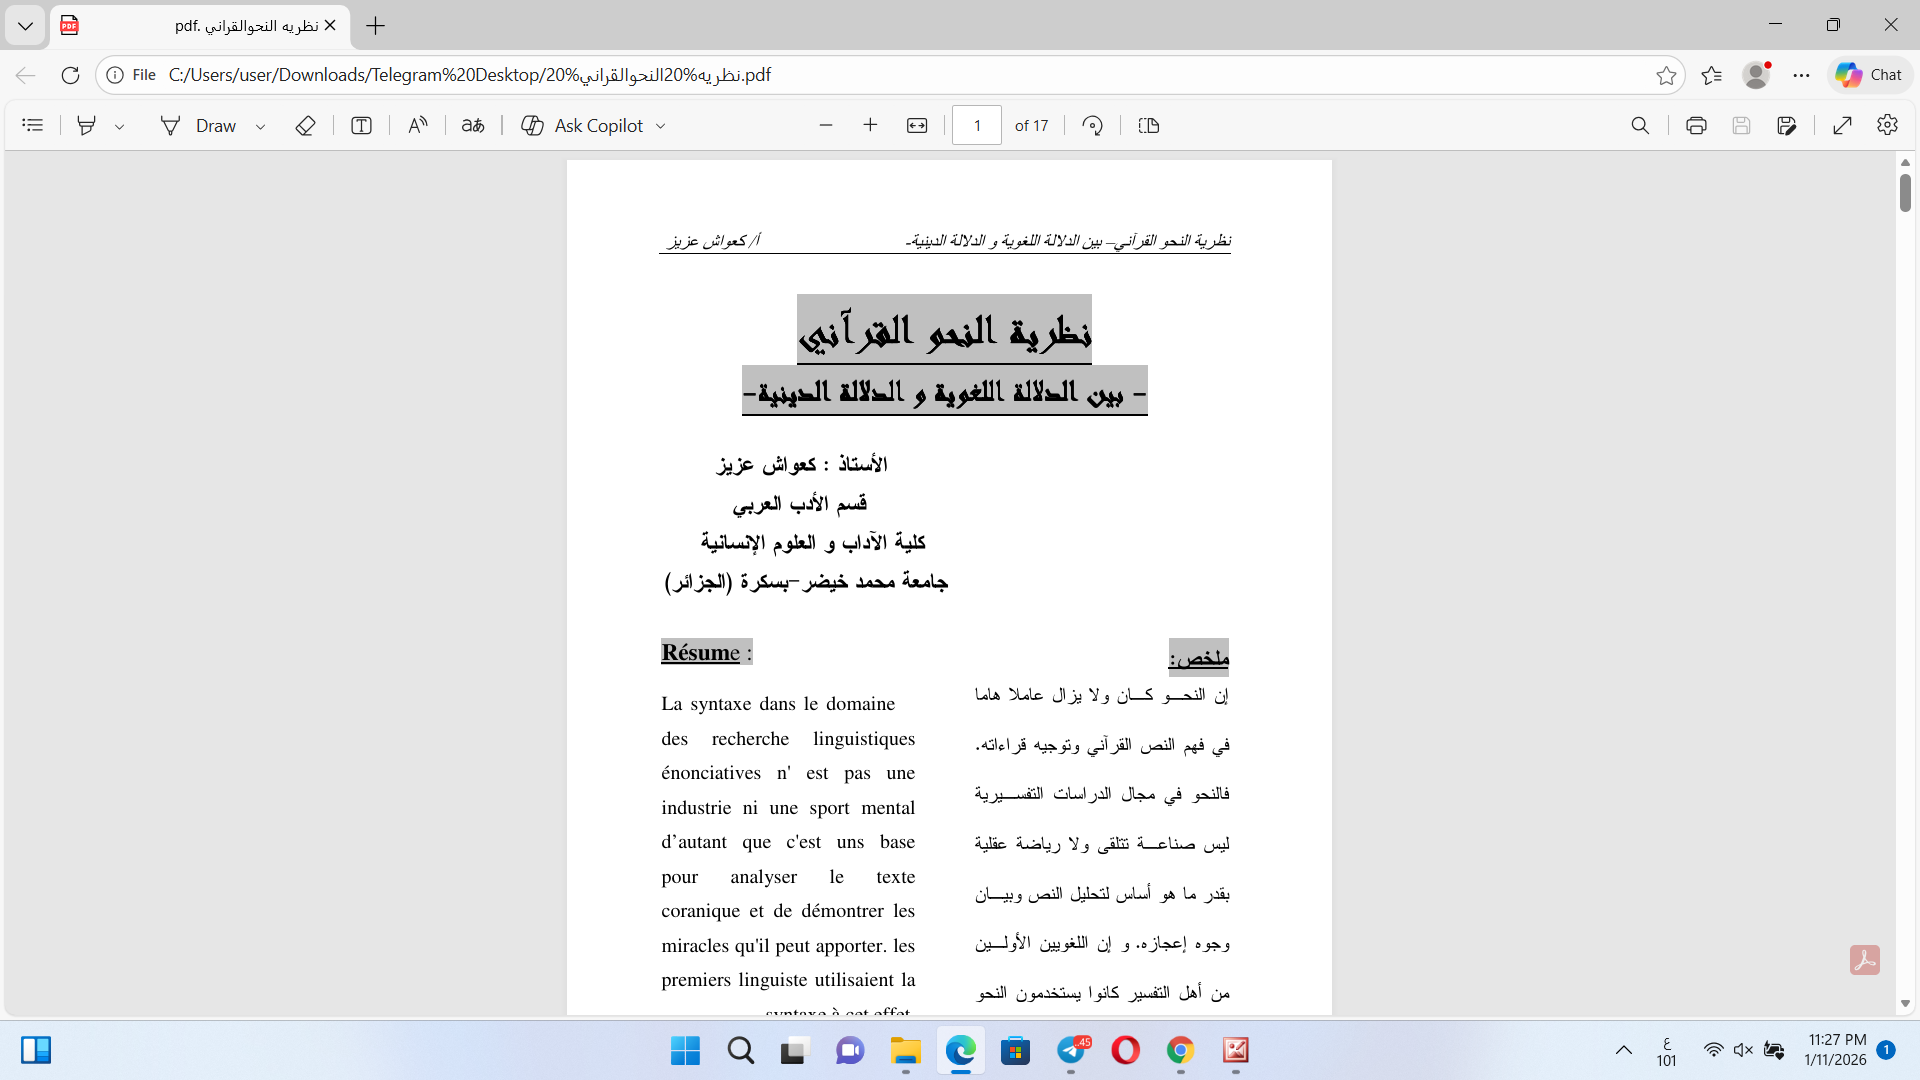The image size is (1920, 1080).
Task: Expand the Ask Copilot dropdown arrow
Action: 661,126
